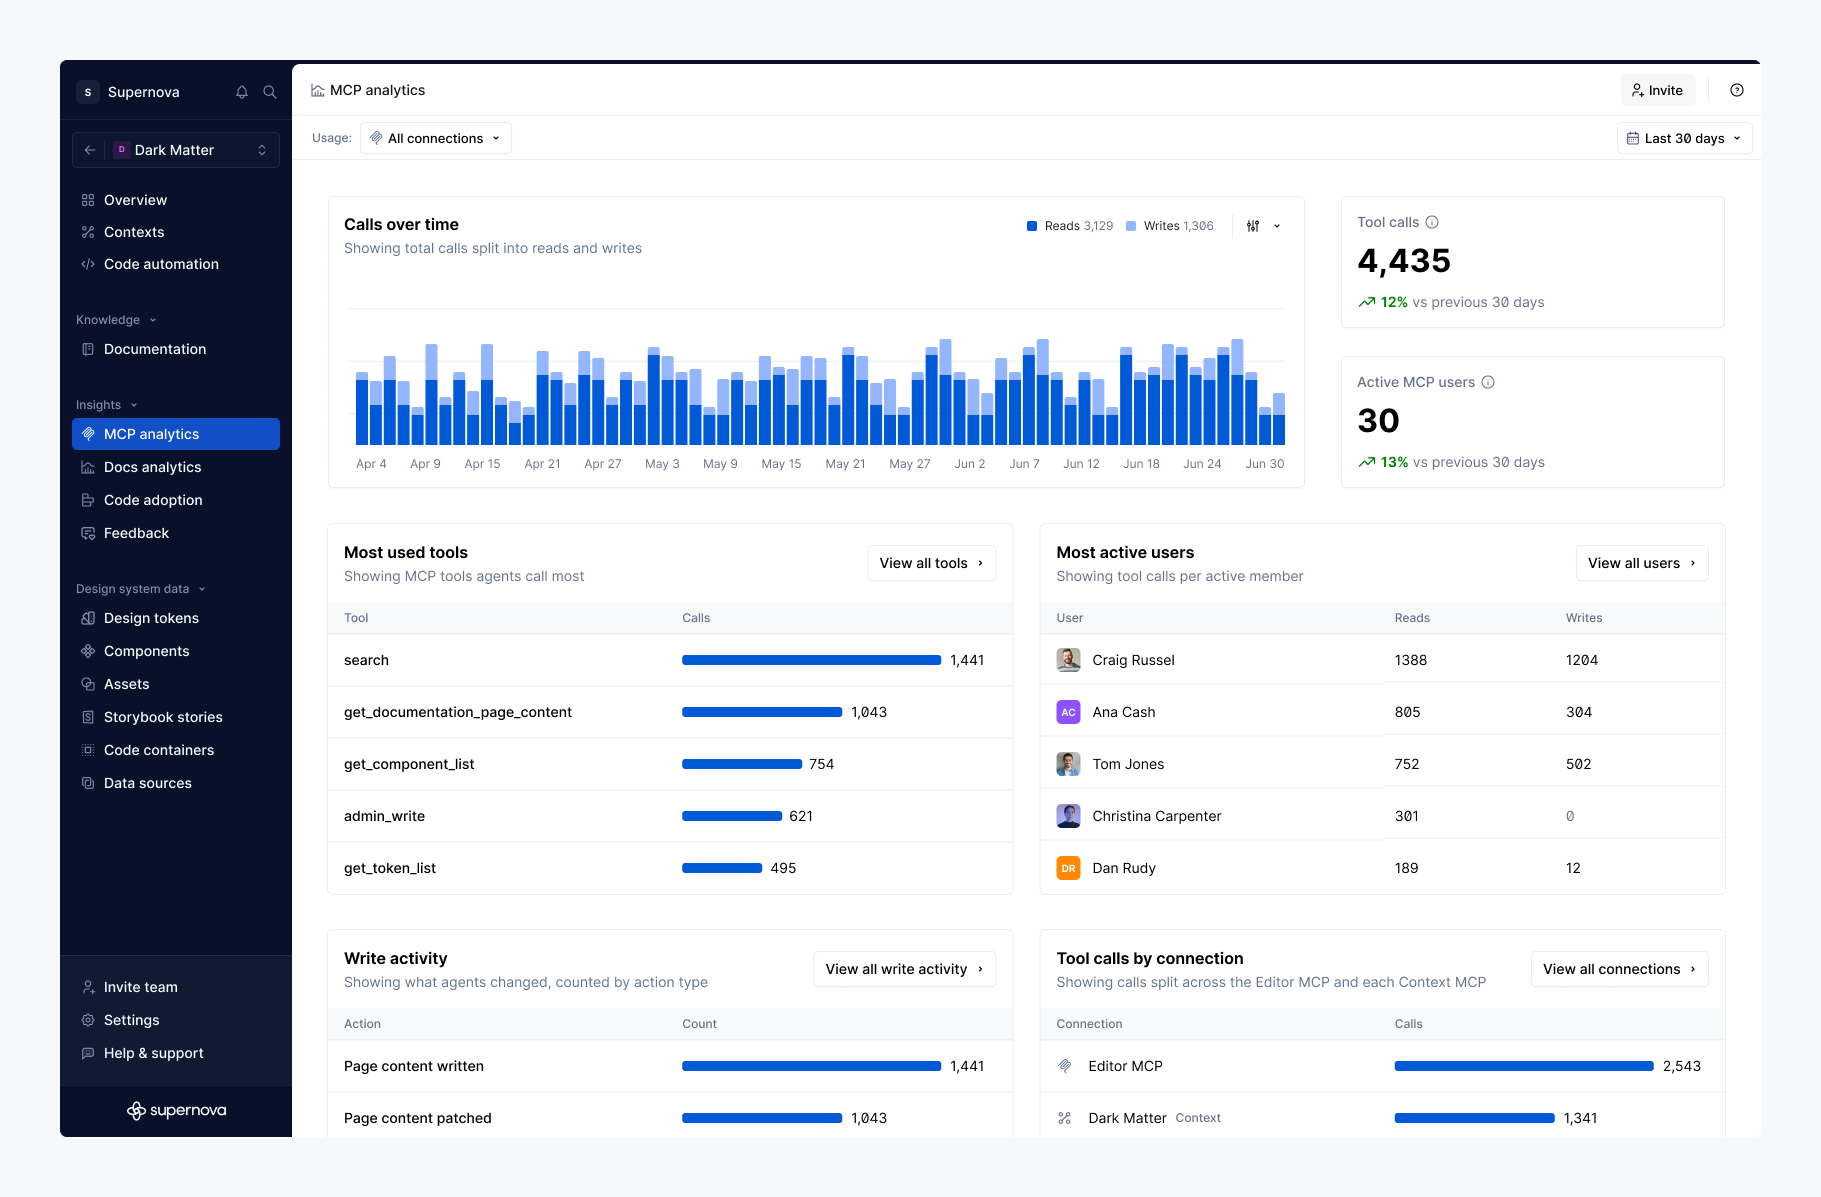Image resolution: width=1821 pixels, height=1197 pixels.
Task: Click the supernova logo in the sidebar footer
Action: (x=177, y=1111)
